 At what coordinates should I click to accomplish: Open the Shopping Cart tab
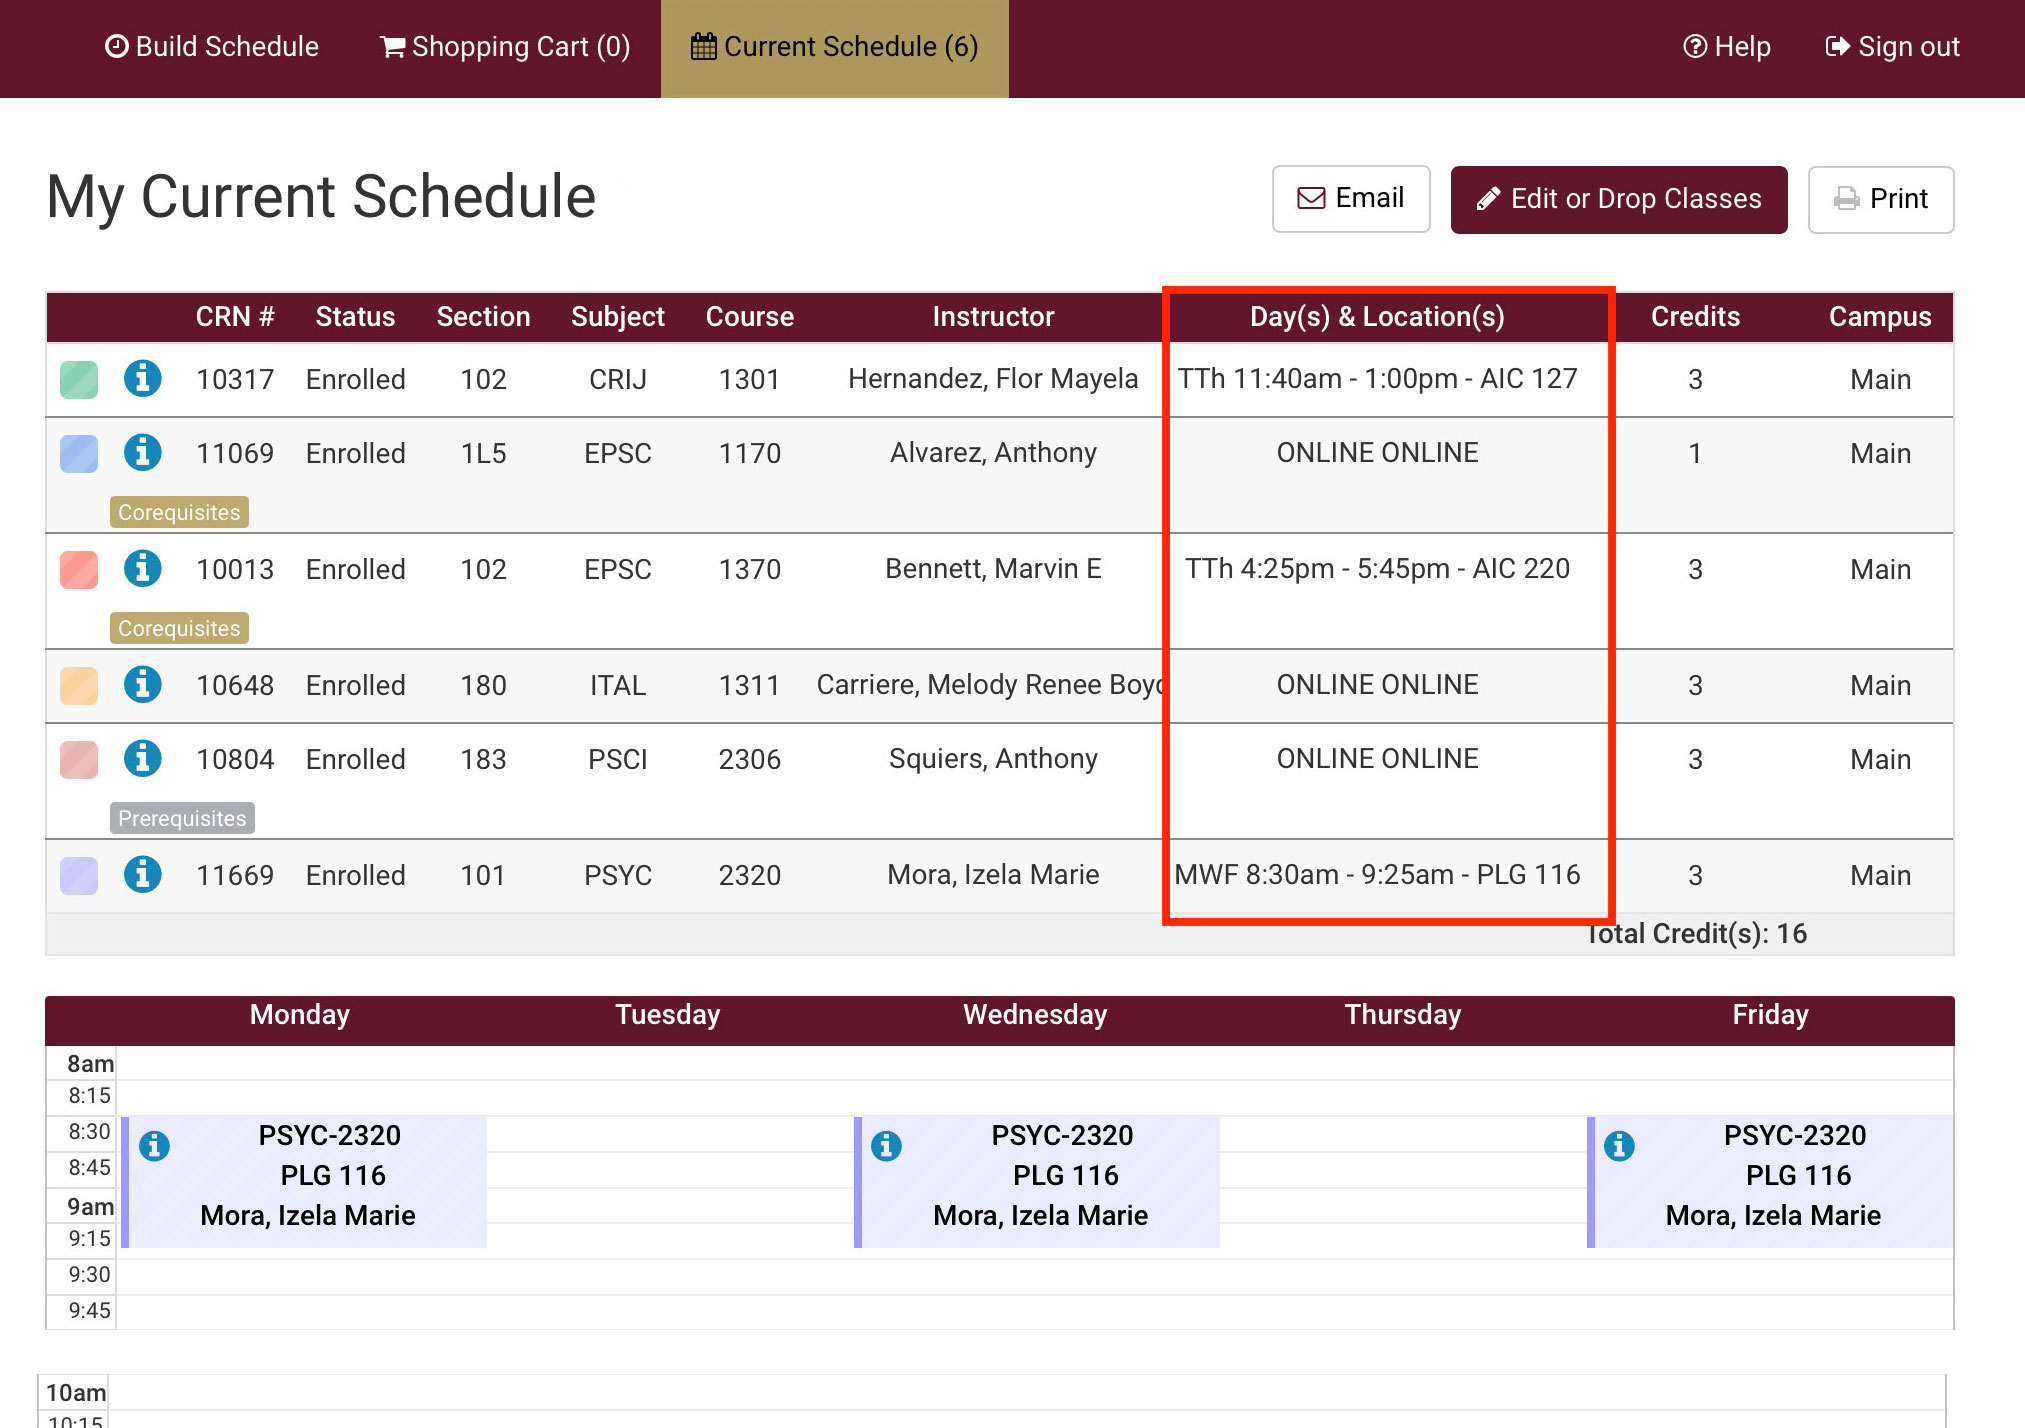(505, 47)
